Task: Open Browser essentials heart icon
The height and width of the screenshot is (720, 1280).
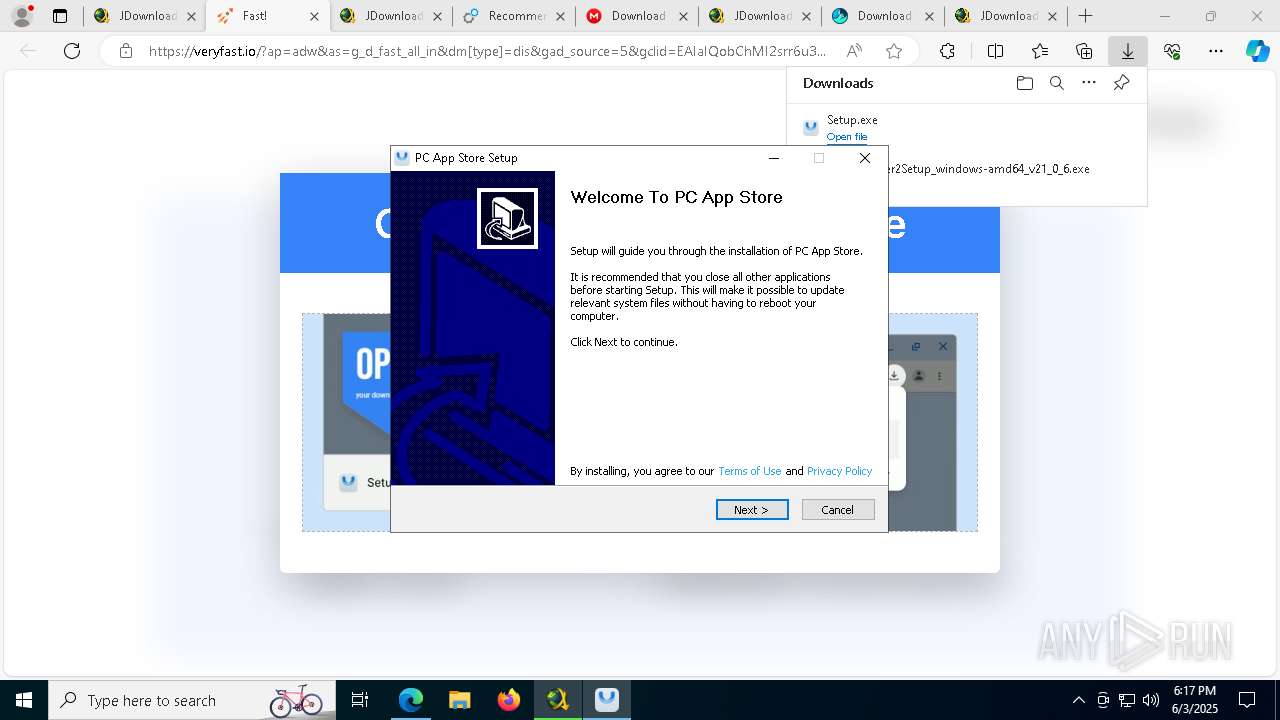Action: [x=1172, y=51]
